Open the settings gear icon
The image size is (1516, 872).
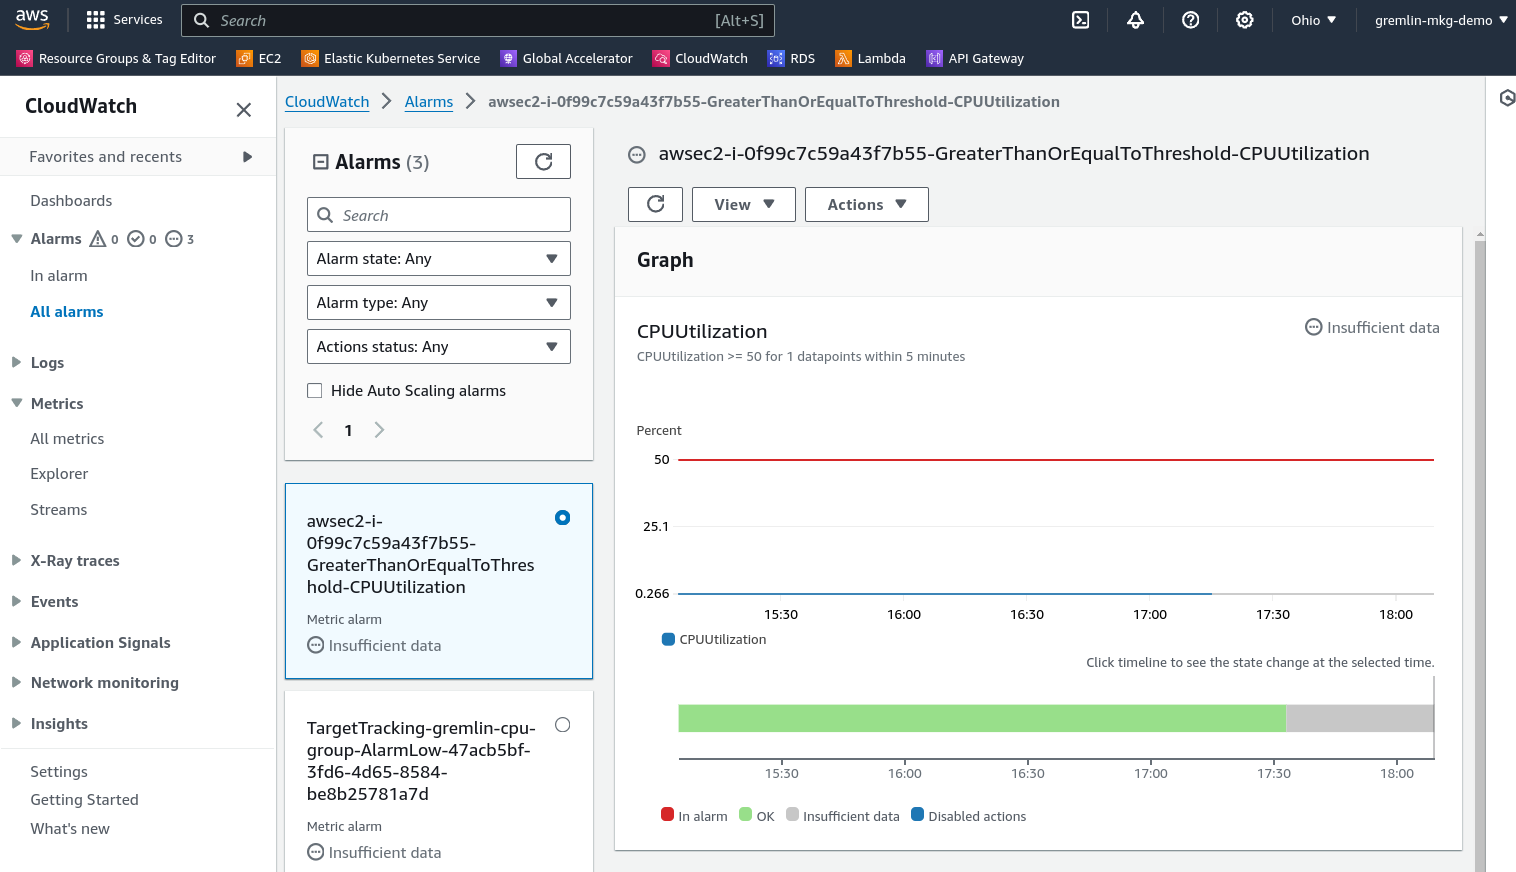click(1244, 19)
